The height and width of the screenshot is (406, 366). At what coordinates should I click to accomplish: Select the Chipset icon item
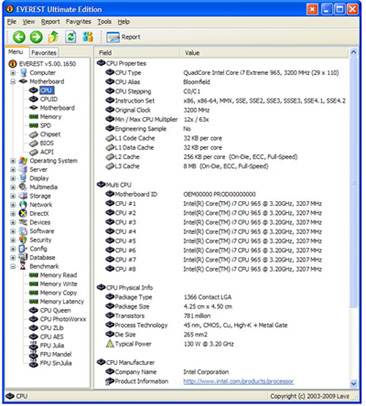pyautogui.click(x=33, y=134)
